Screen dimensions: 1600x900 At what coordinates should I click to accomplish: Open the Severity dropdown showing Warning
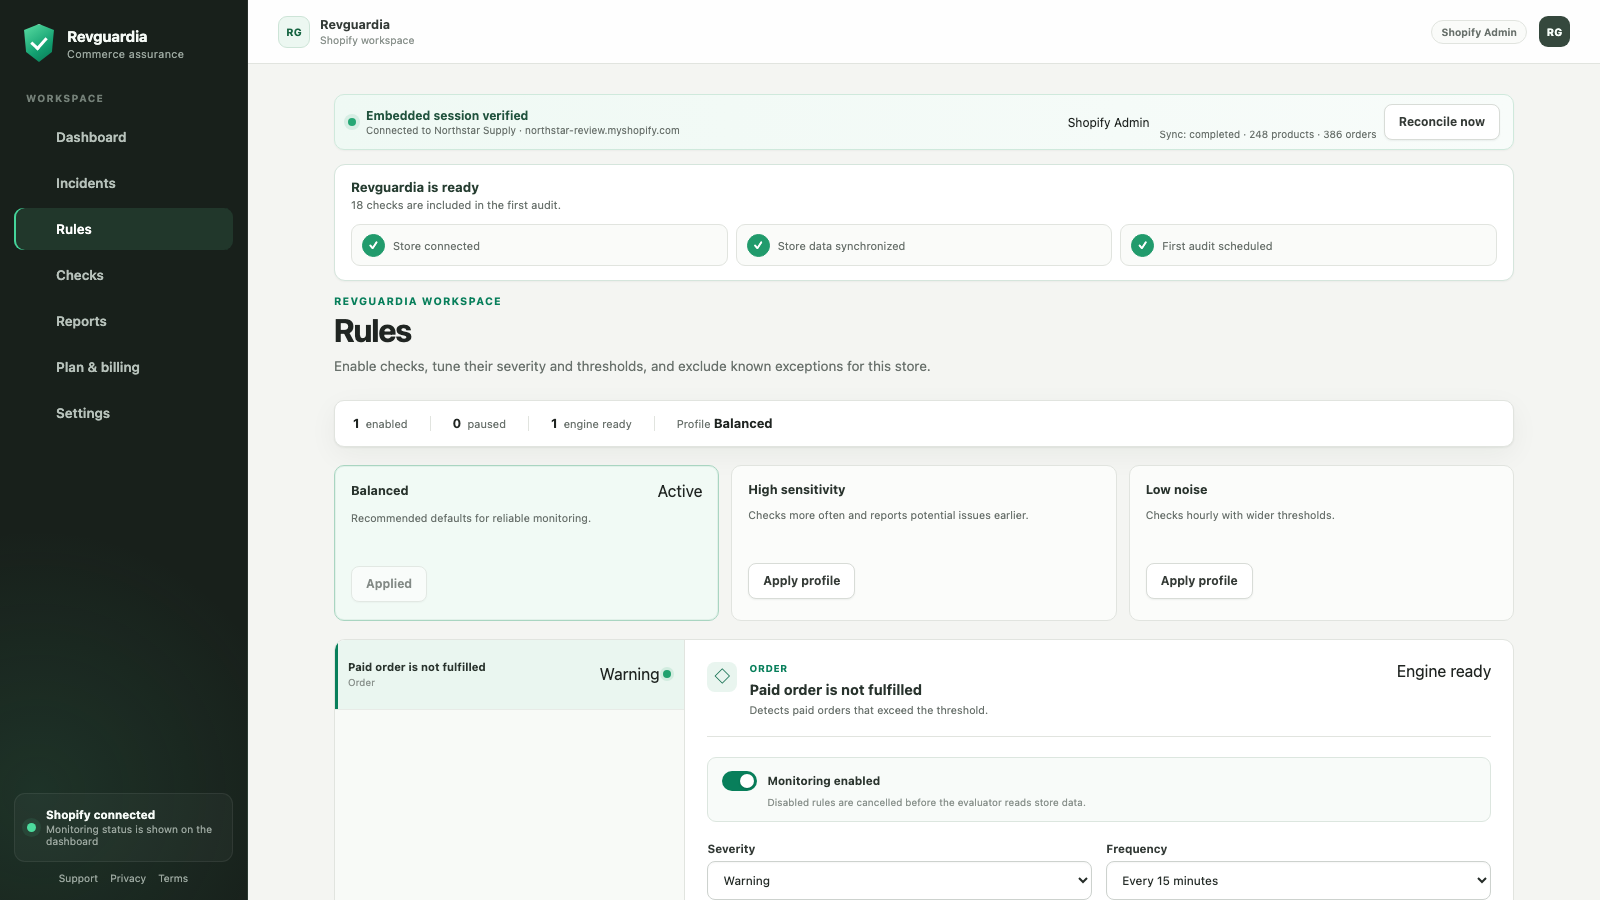coord(899,881)
